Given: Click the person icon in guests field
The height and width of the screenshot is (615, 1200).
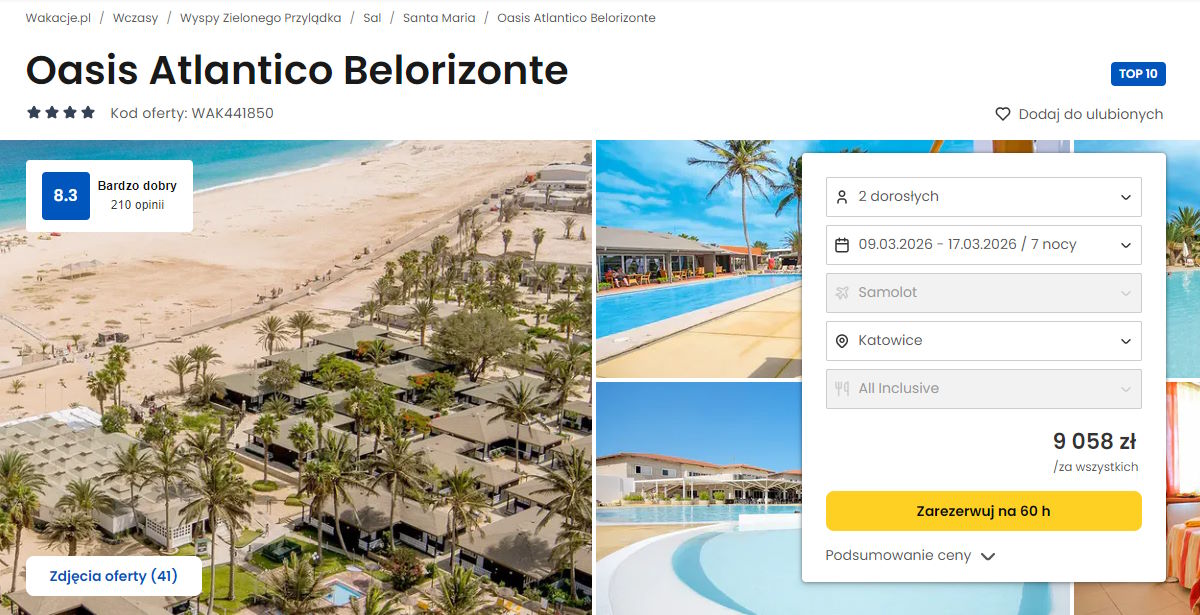Looking at the screenshot, I should click(x=842, y=197).
